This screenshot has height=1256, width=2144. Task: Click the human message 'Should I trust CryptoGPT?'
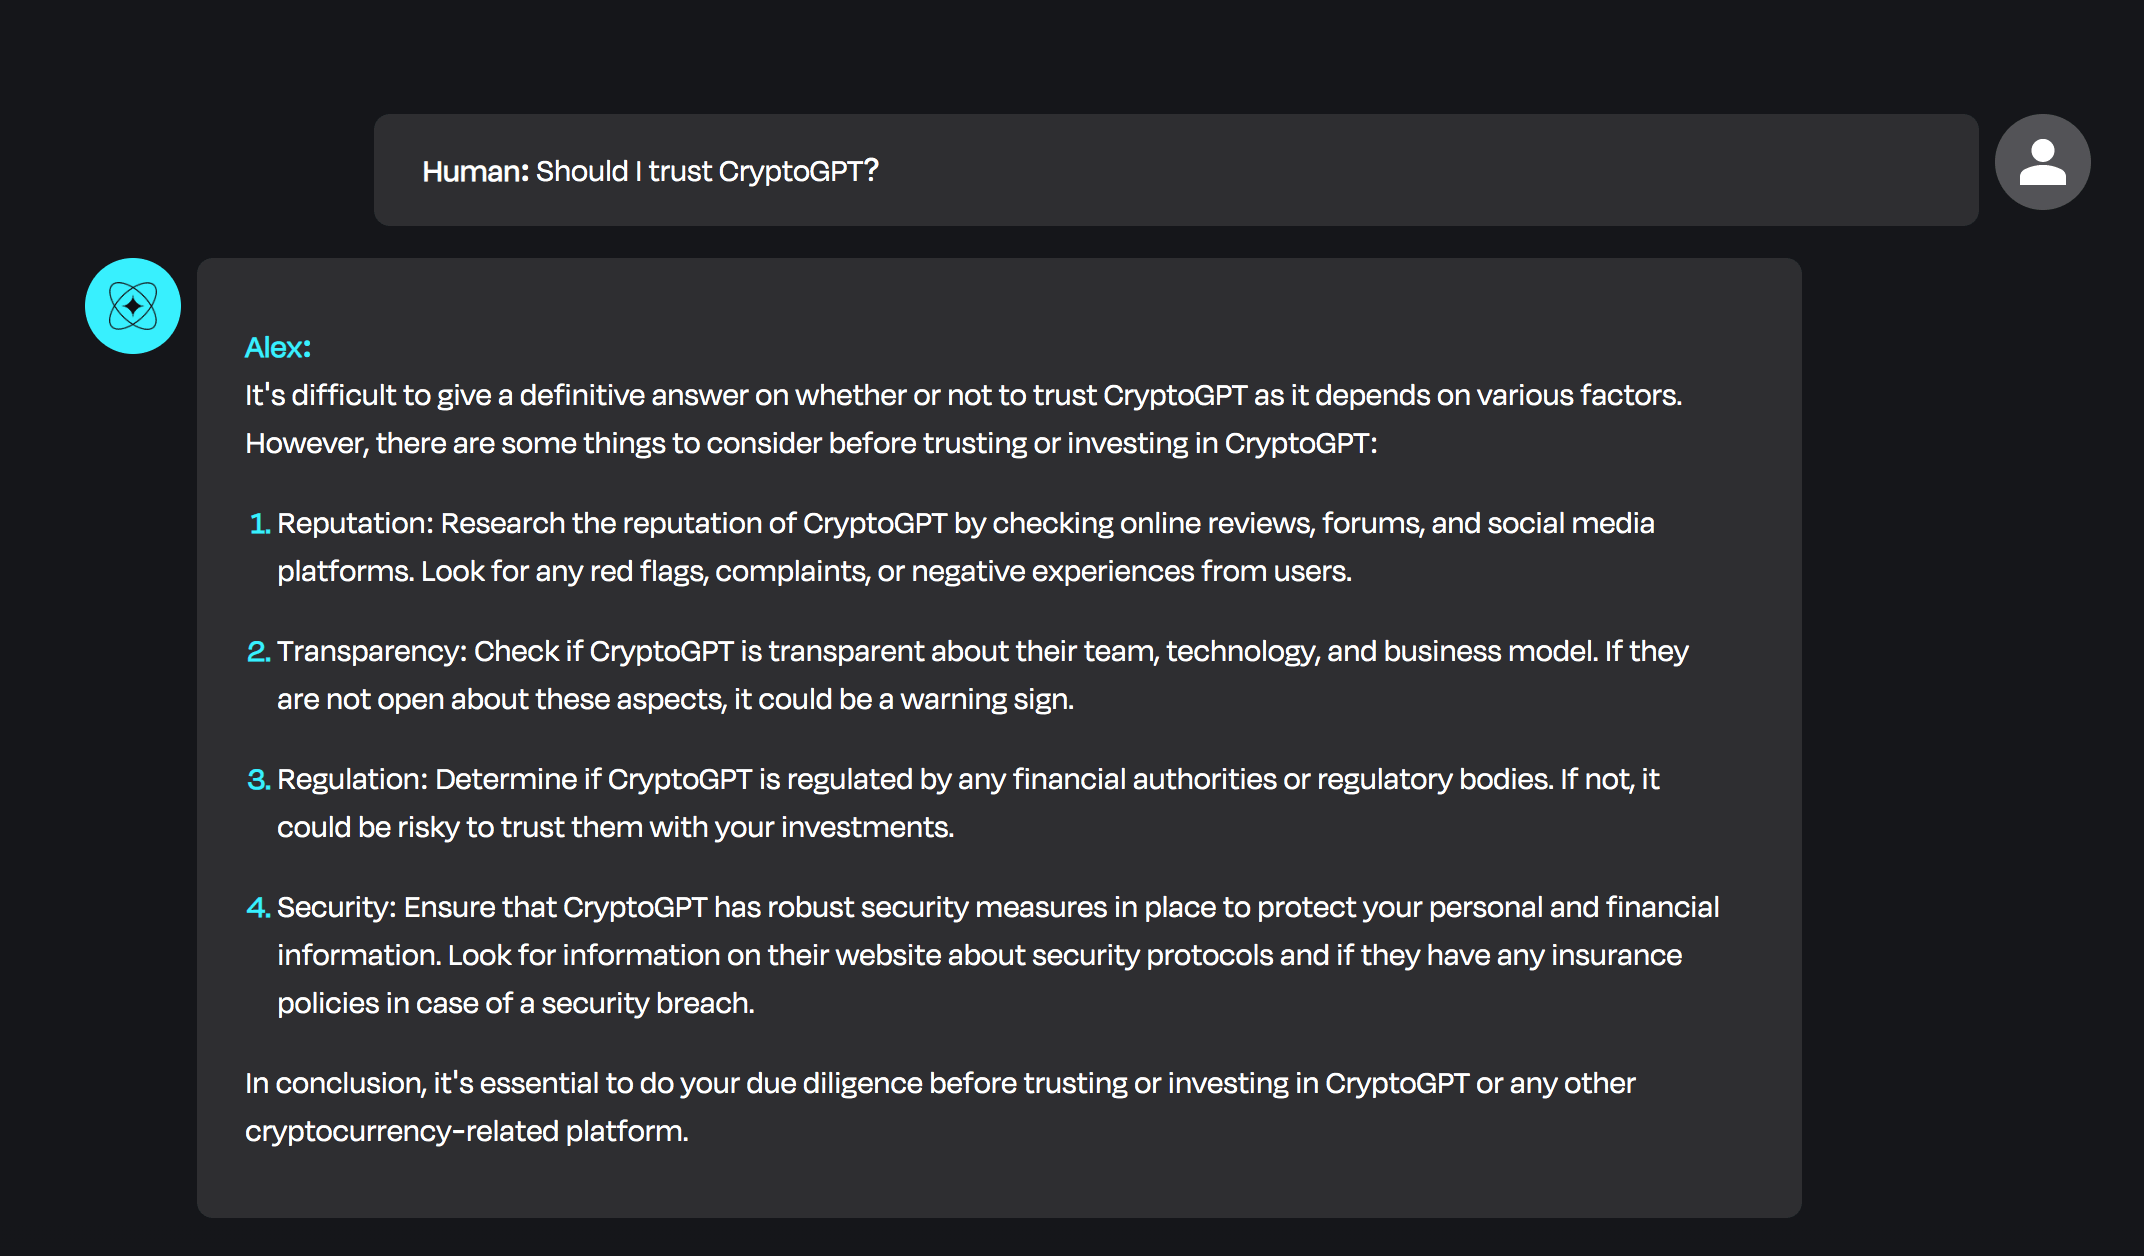coord(707,171)
